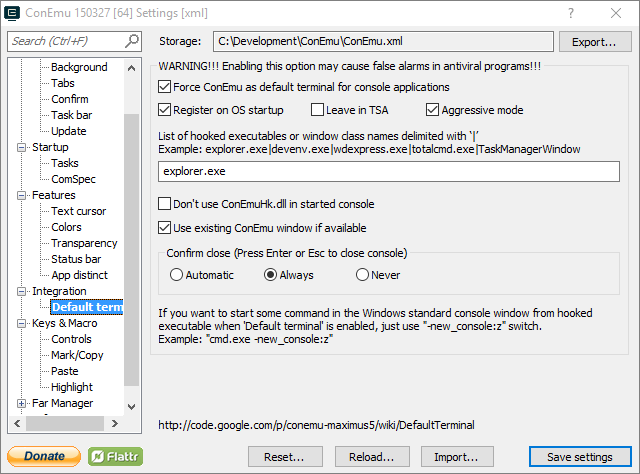Select the Never confirm close radio
The width and height of the screenshot is (640, 474).
point(363,275)
